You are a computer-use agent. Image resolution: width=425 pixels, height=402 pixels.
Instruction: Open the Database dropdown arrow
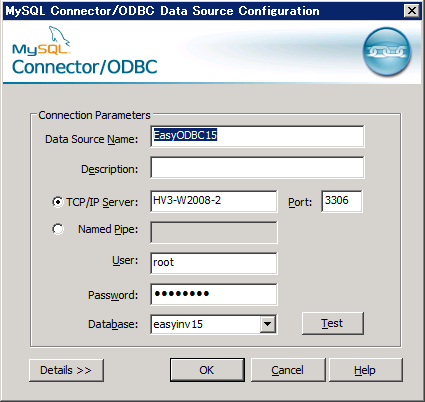tap(268, 324)
